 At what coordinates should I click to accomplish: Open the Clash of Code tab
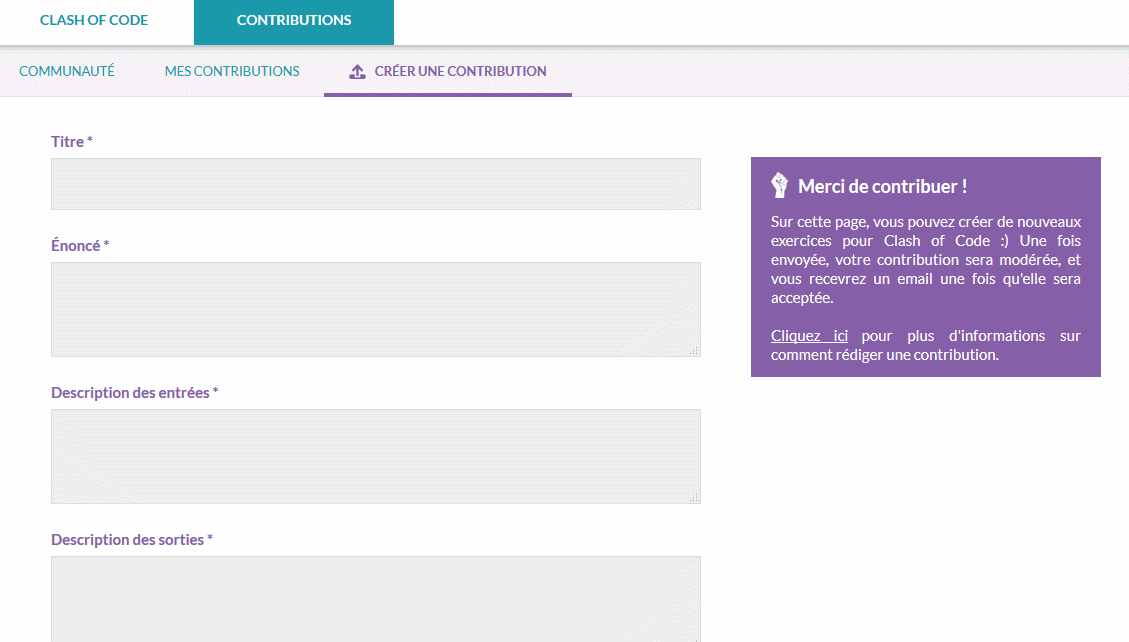pyautogui.click(x=94, y=21)
